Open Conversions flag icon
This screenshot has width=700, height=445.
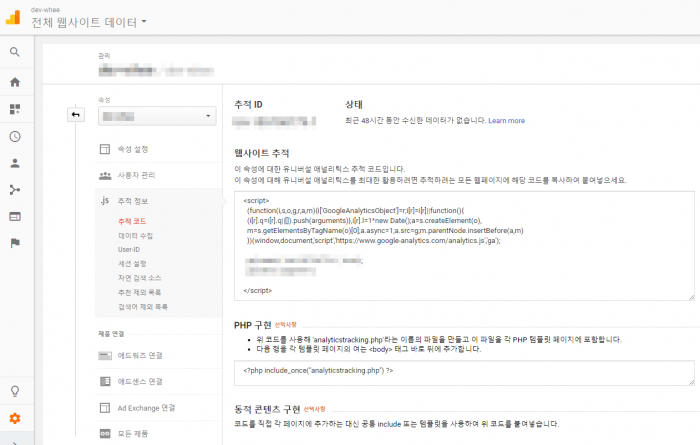pos(15,243)
